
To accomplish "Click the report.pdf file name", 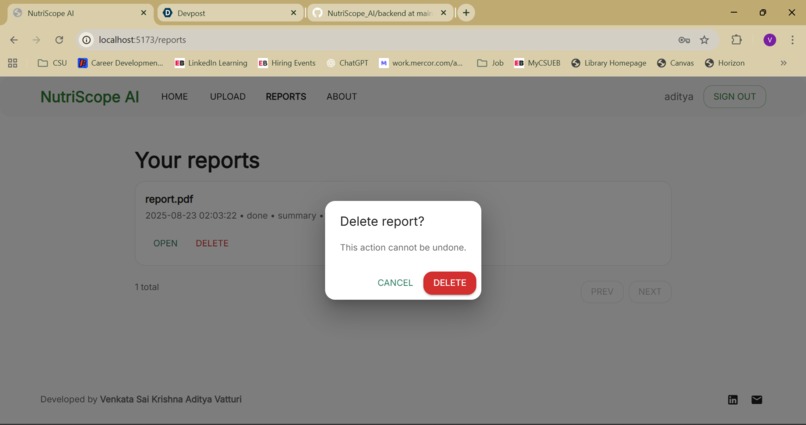I will click(x=169, y=199).
